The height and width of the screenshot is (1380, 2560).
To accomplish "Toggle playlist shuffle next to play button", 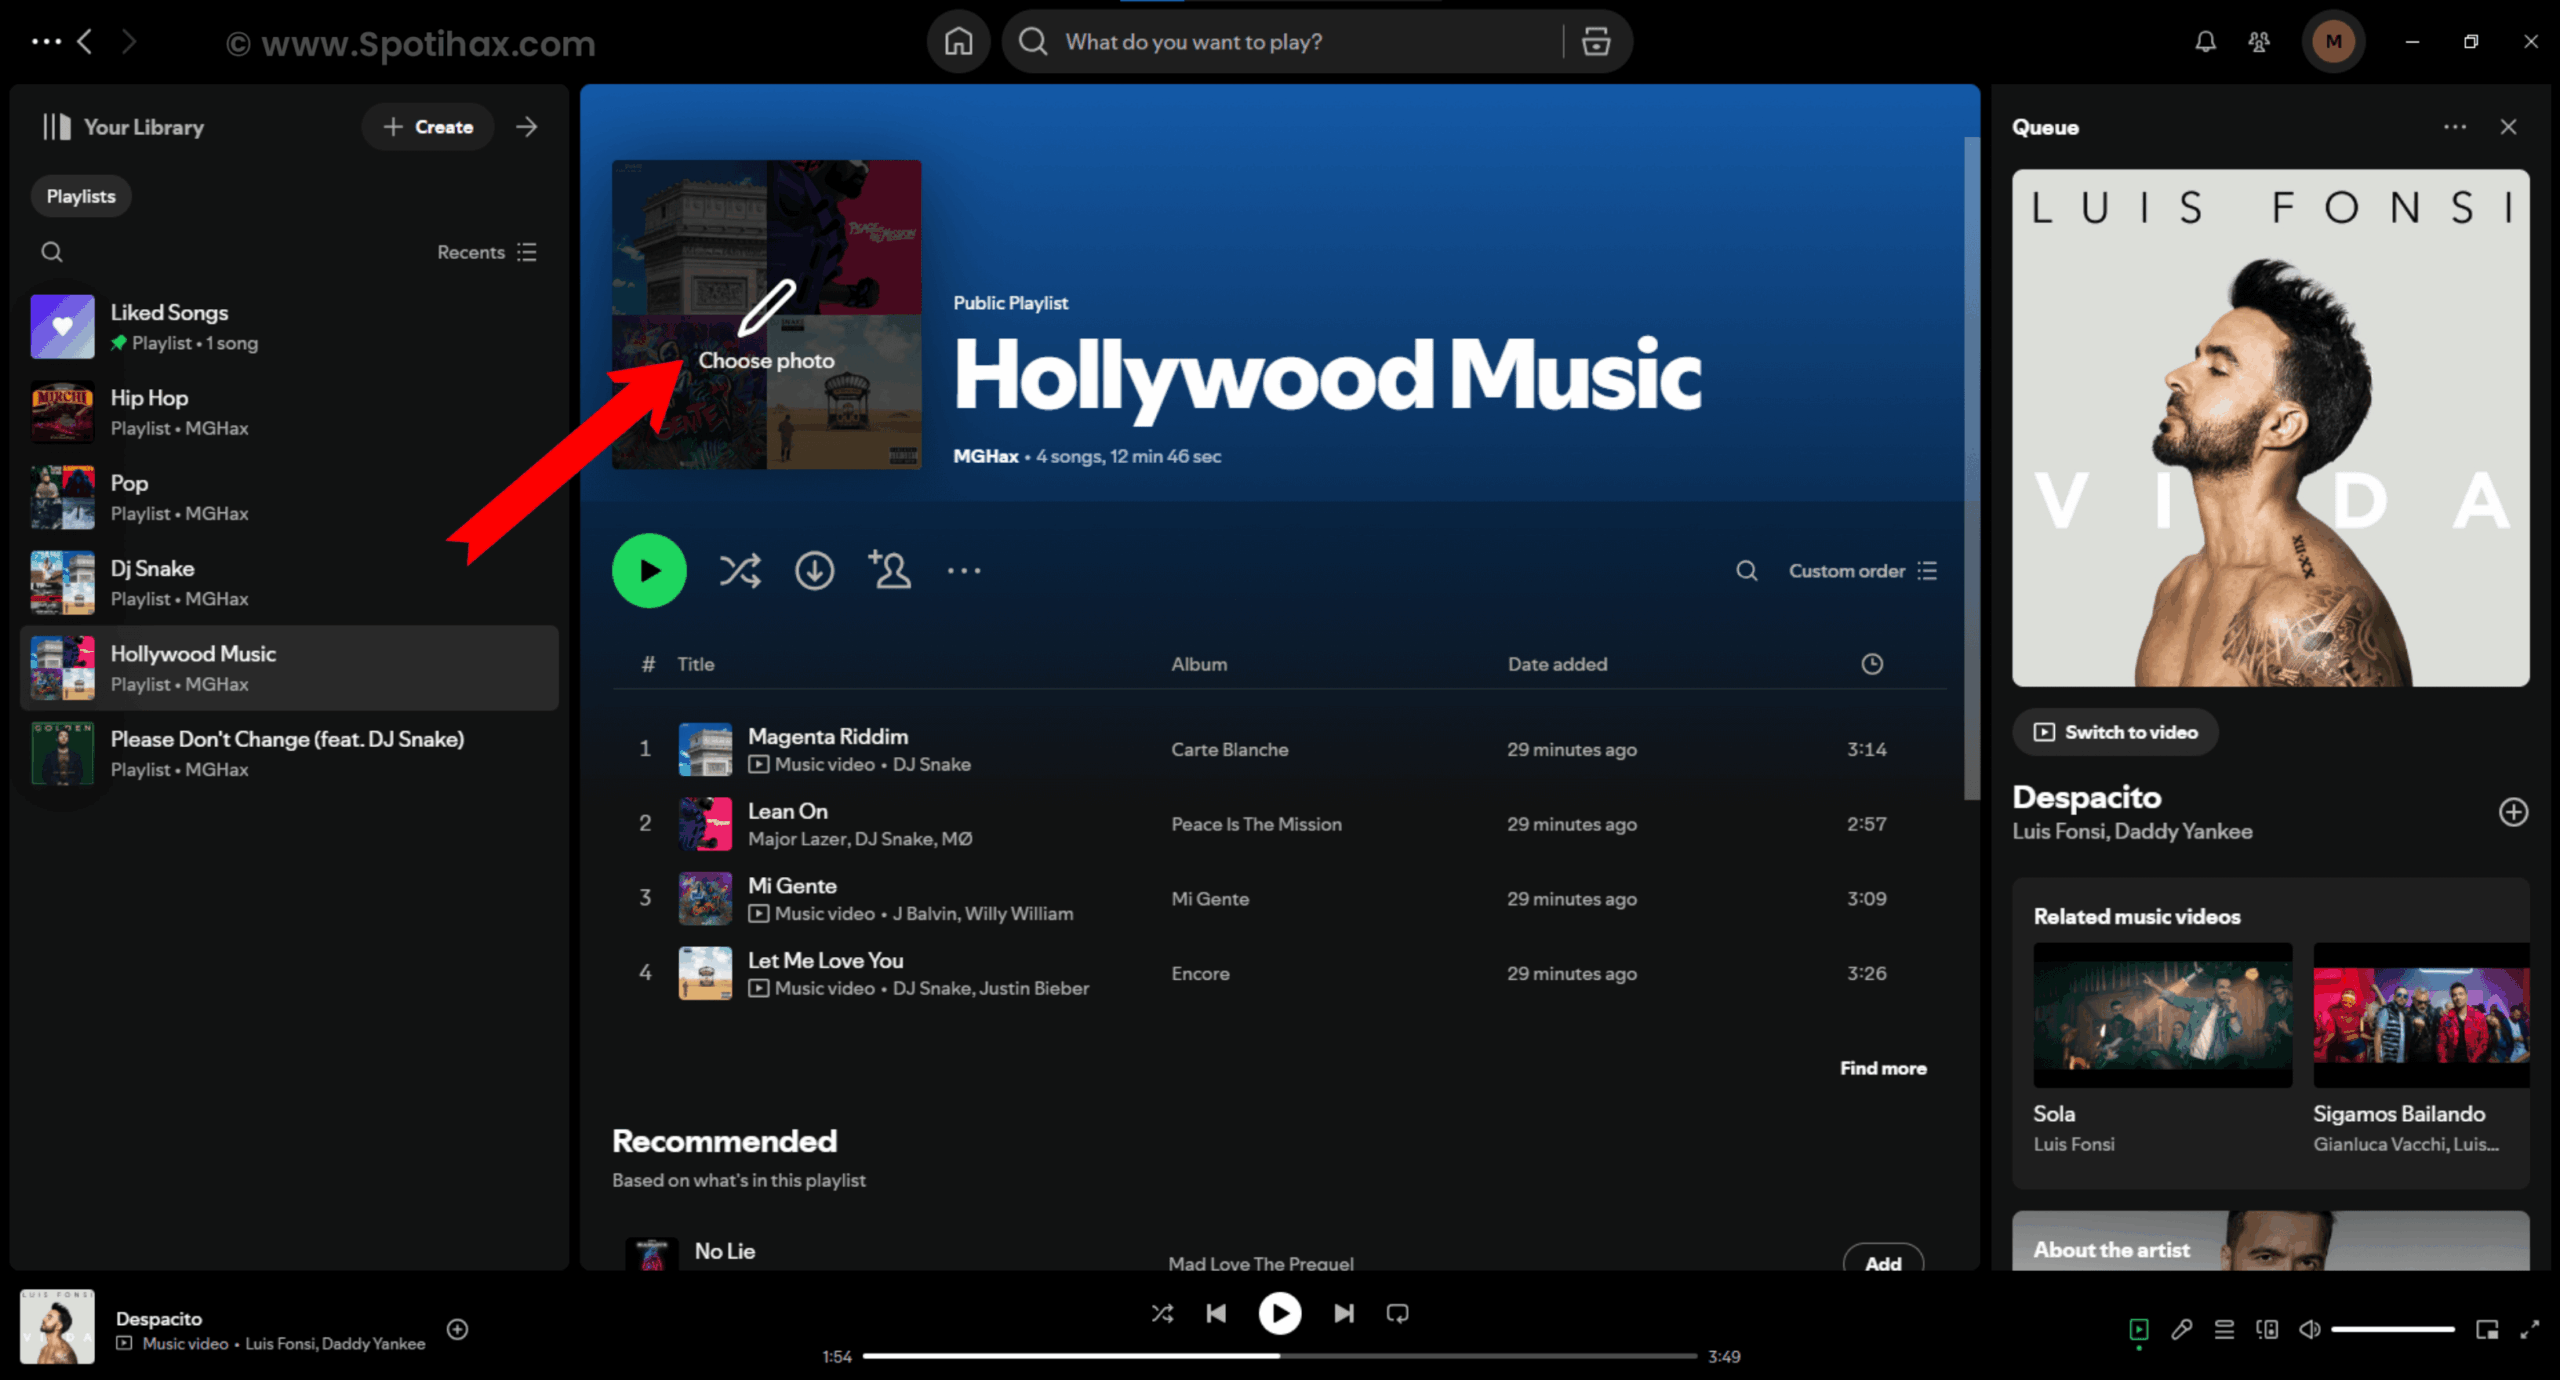I will tap(740, 571).
